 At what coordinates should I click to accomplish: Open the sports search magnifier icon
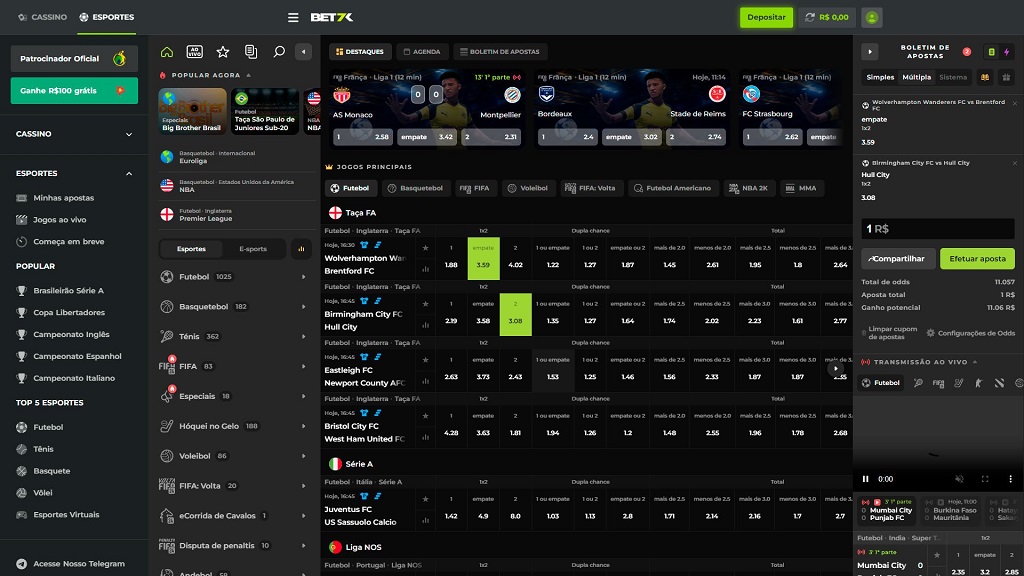(x=279, y=52)
